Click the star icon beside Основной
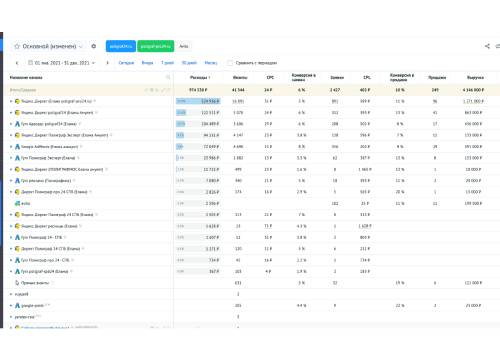 (17, 46)
